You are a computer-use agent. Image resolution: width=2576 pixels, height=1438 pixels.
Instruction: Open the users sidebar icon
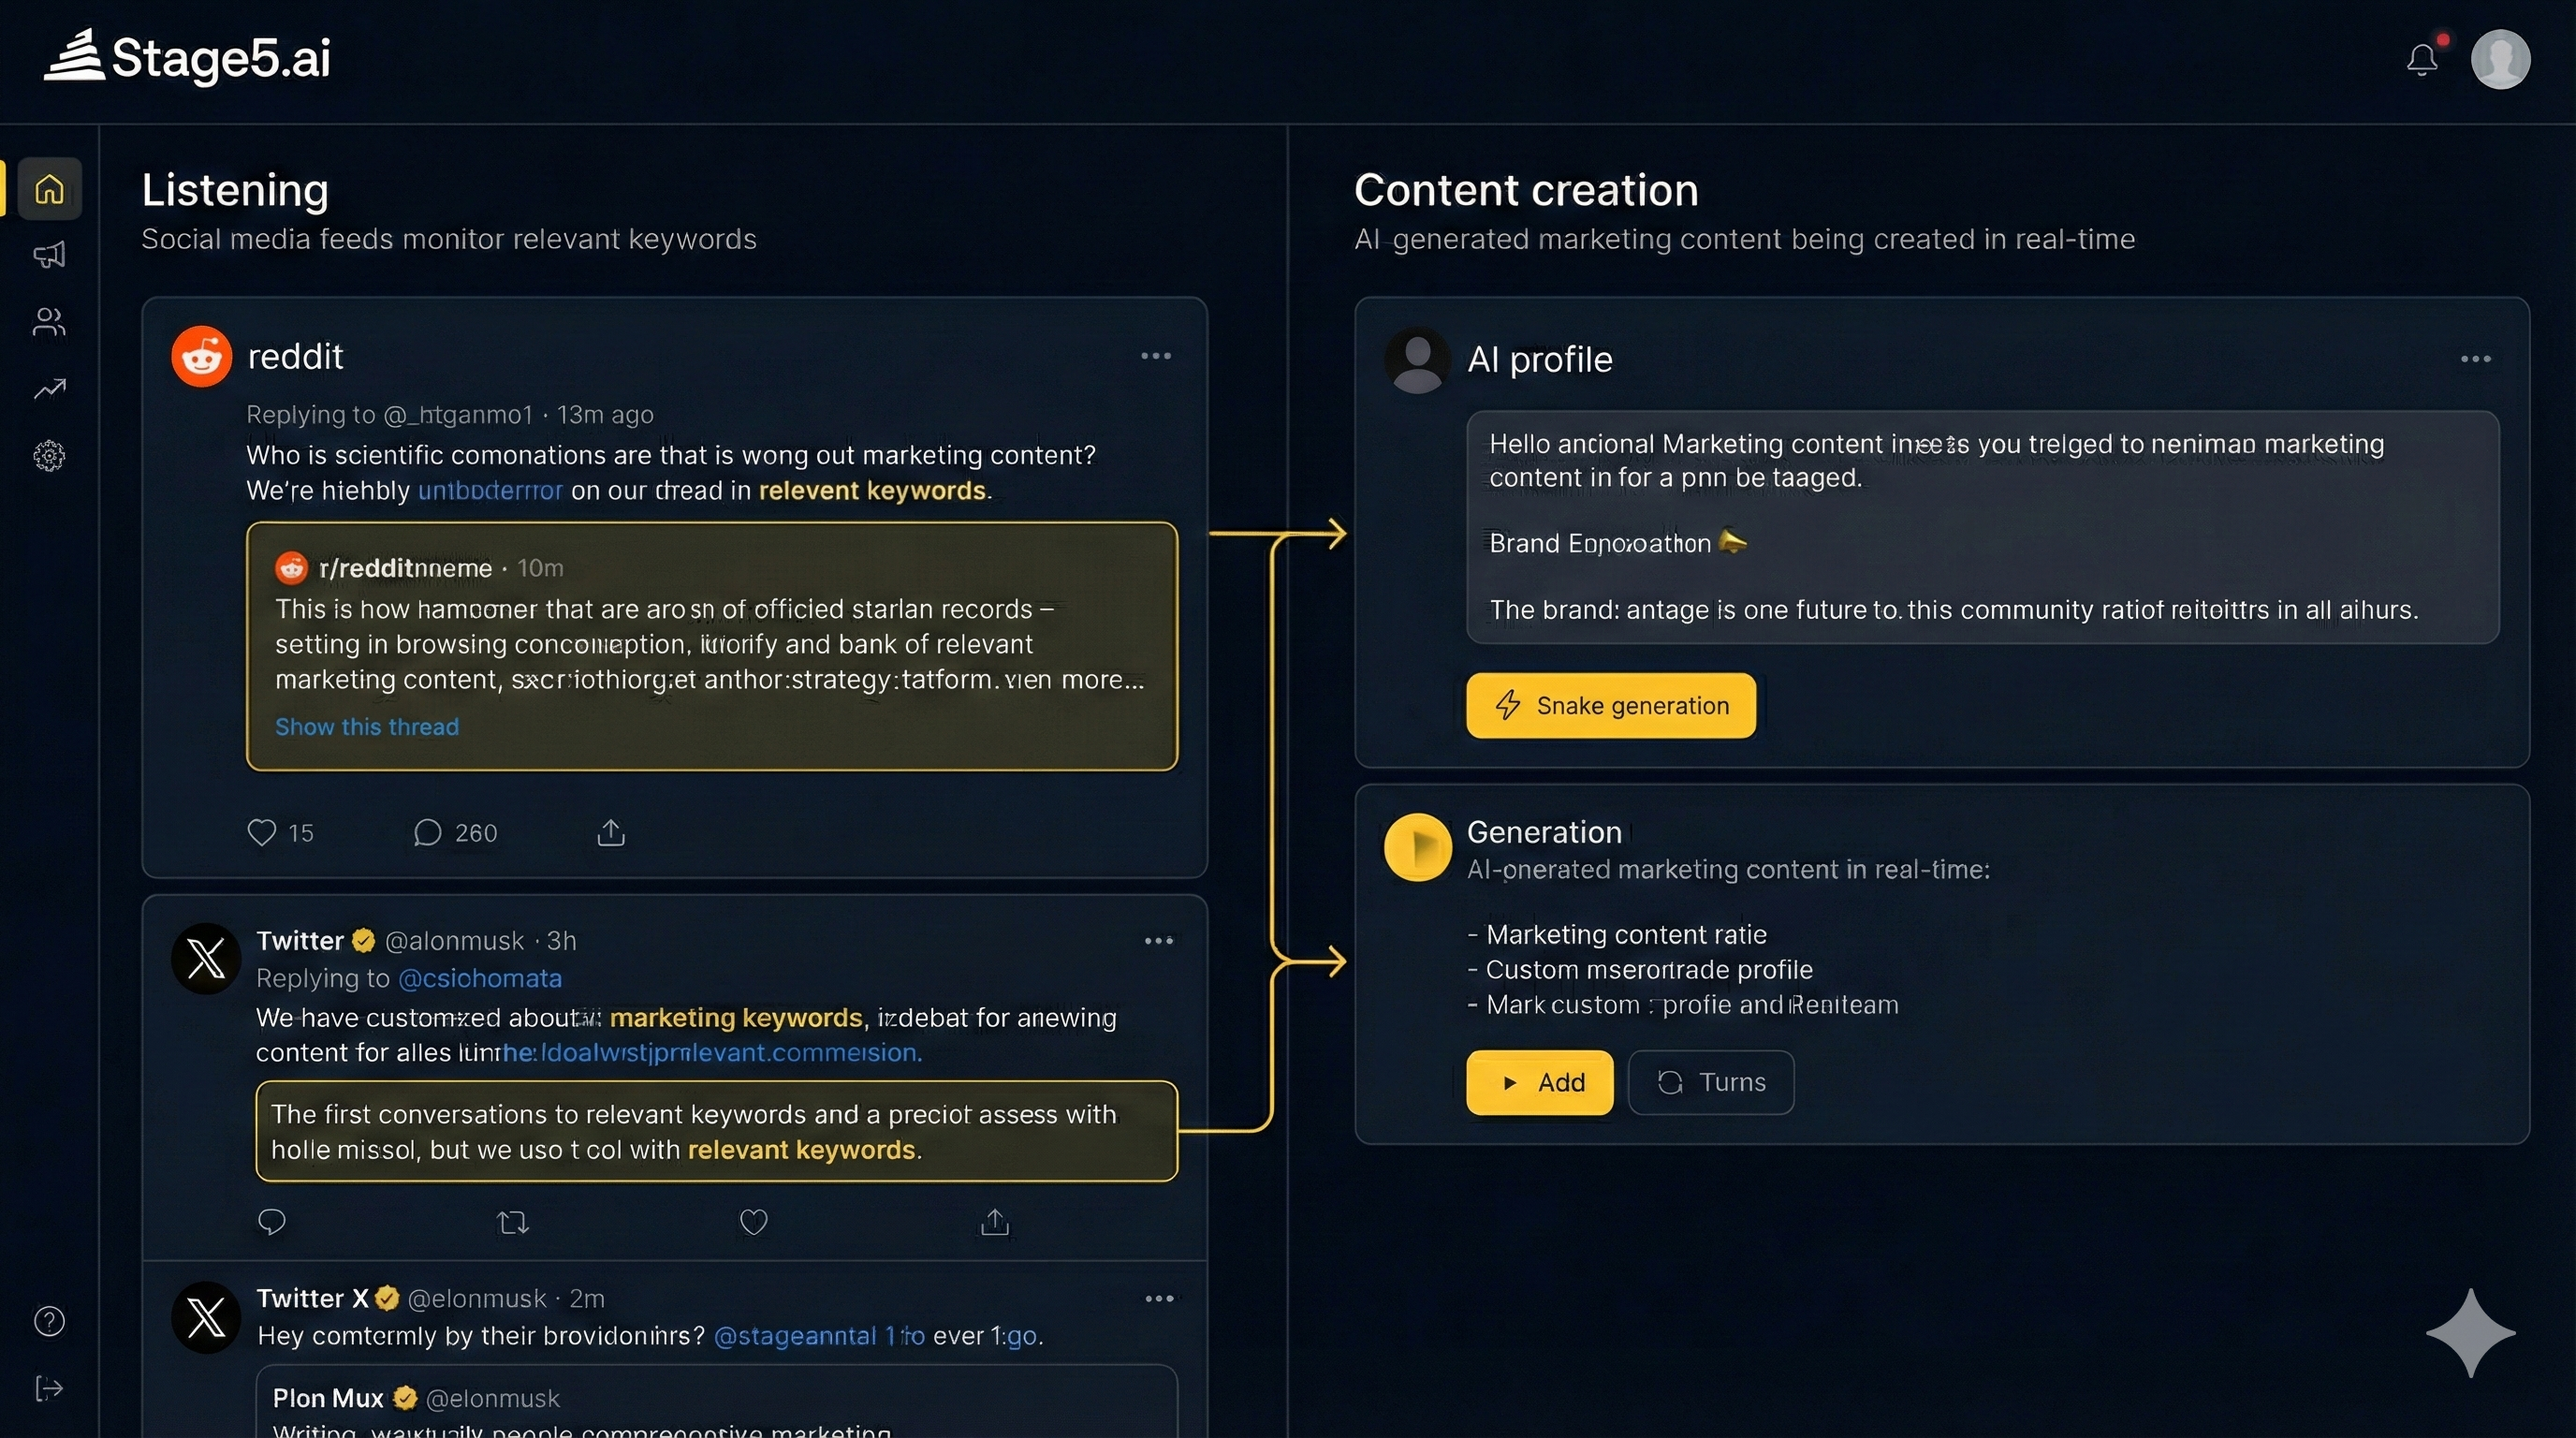tap(49, 322)
